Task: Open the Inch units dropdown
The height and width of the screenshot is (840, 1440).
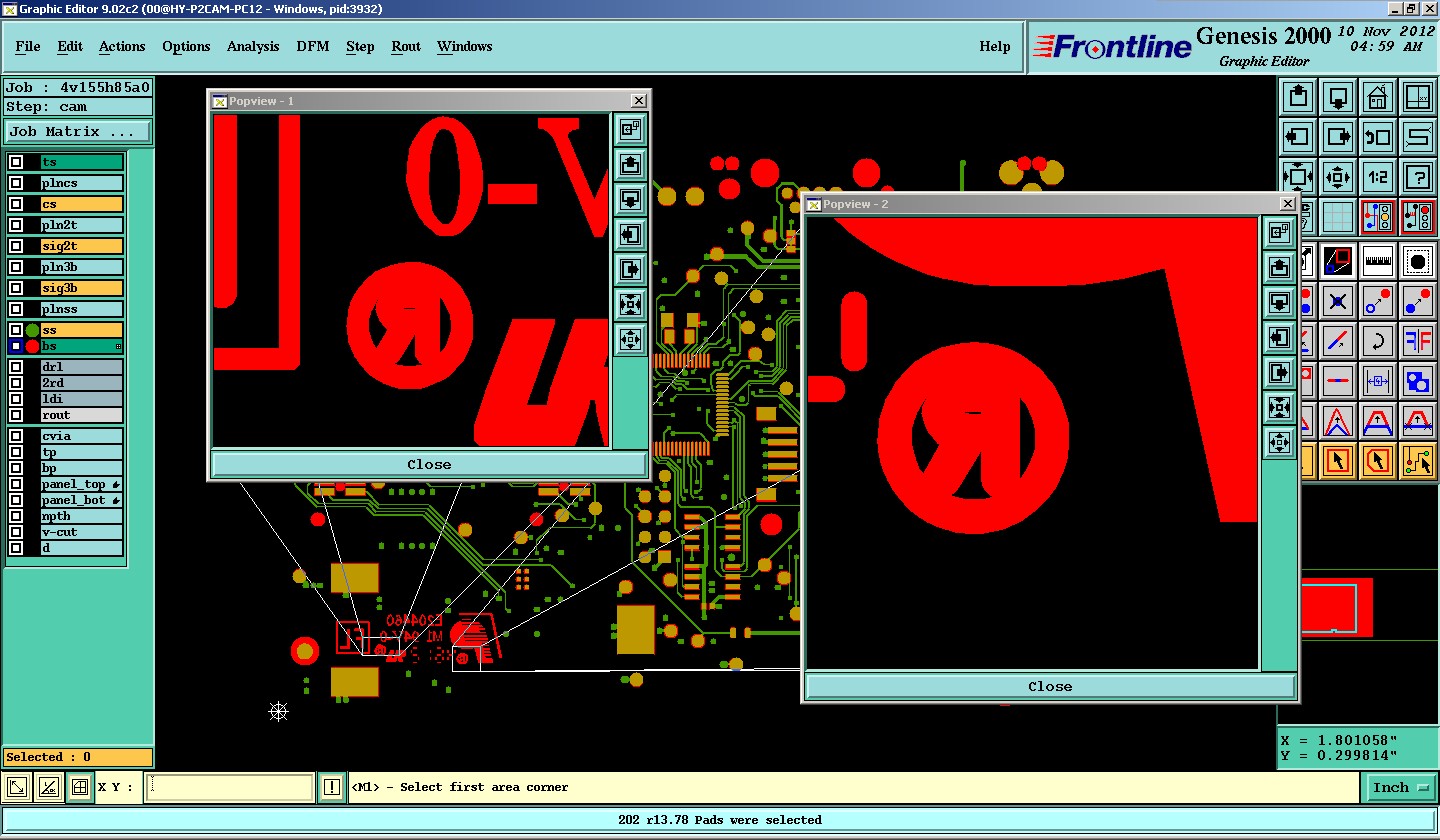Action: tap(1399, 787)
